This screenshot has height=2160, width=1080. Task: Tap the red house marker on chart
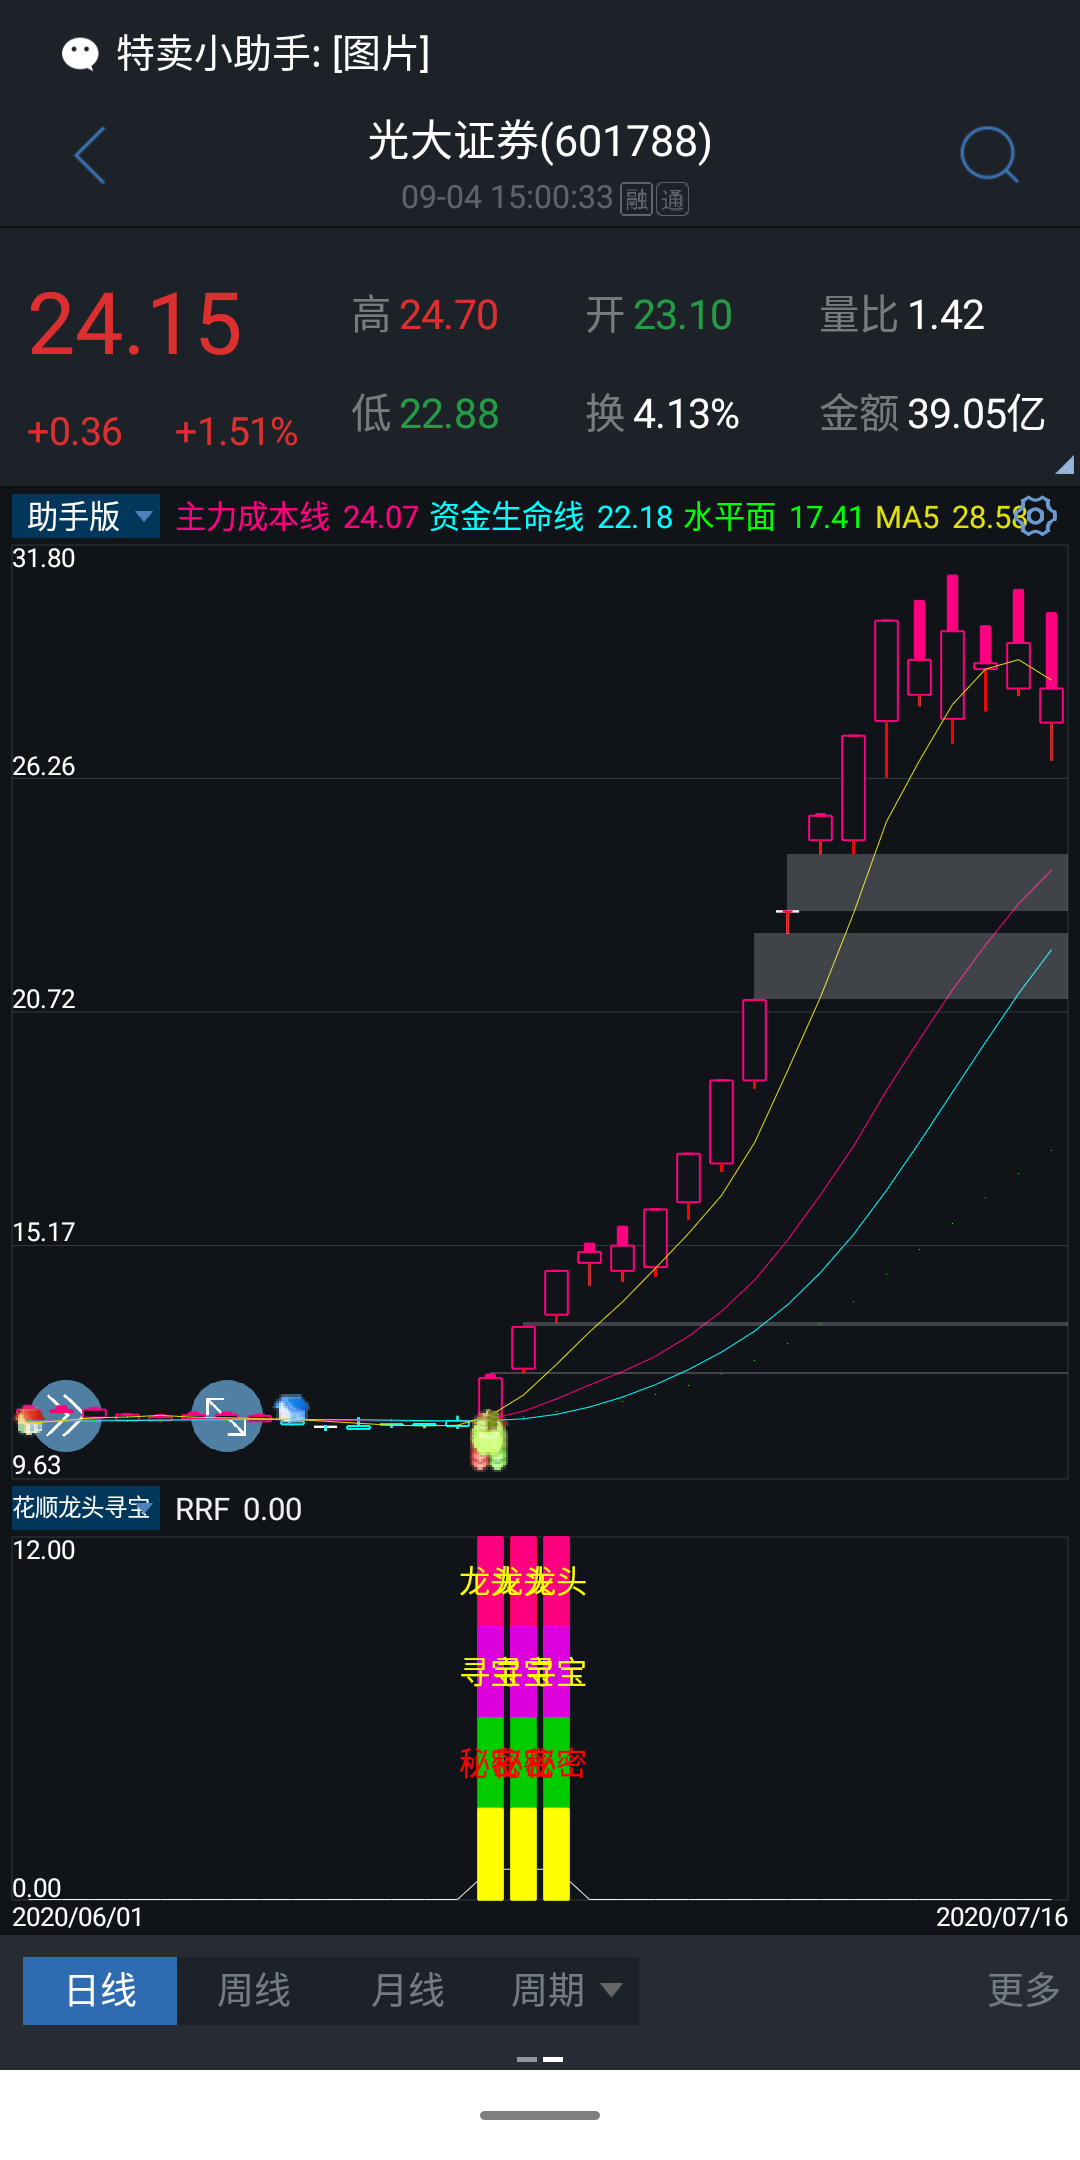click(x=28, y=1418)
